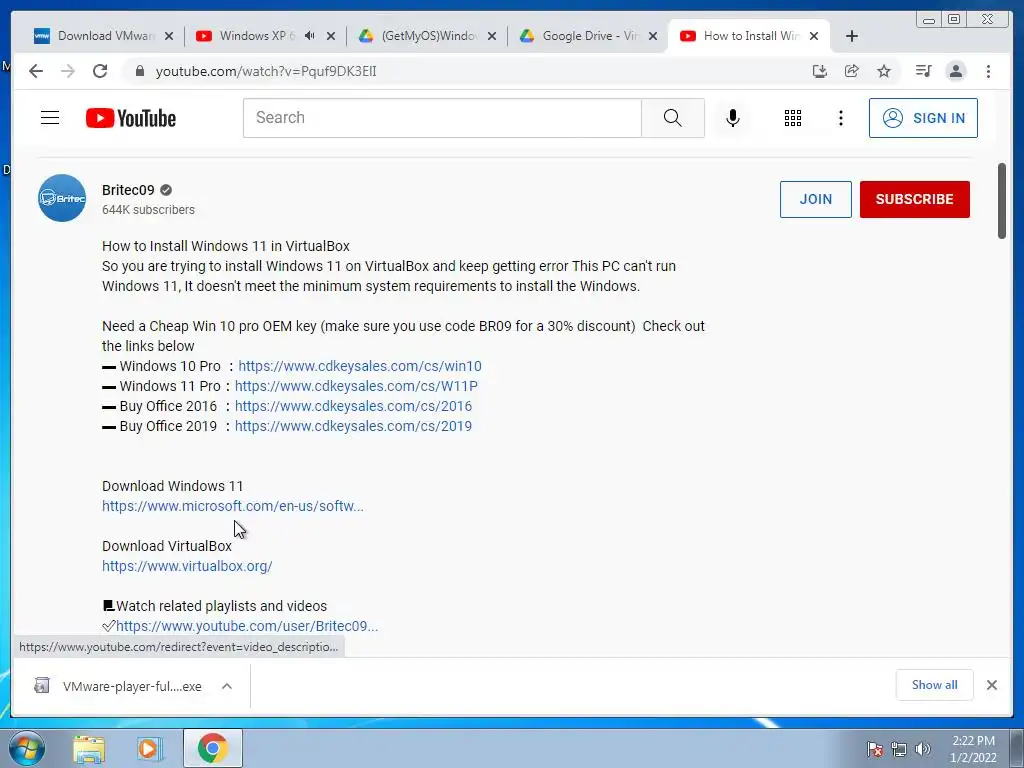
Task: Click Show all downloads
Action: [935, 685]
